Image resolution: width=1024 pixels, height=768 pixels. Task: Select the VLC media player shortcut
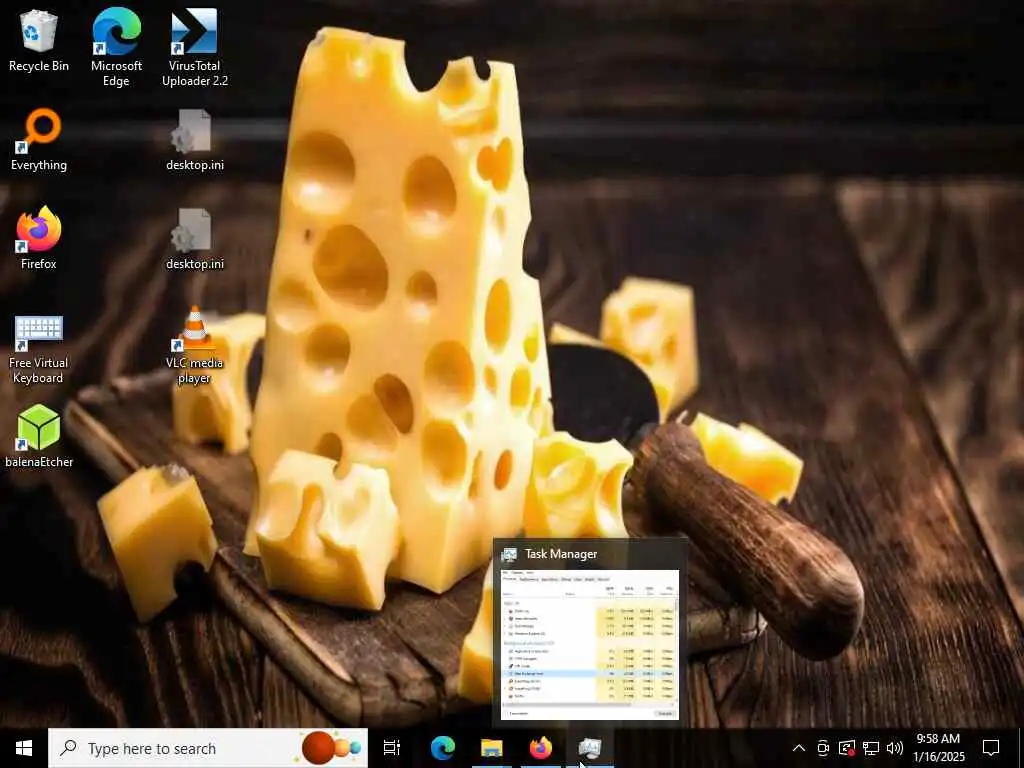coord(195,346)
